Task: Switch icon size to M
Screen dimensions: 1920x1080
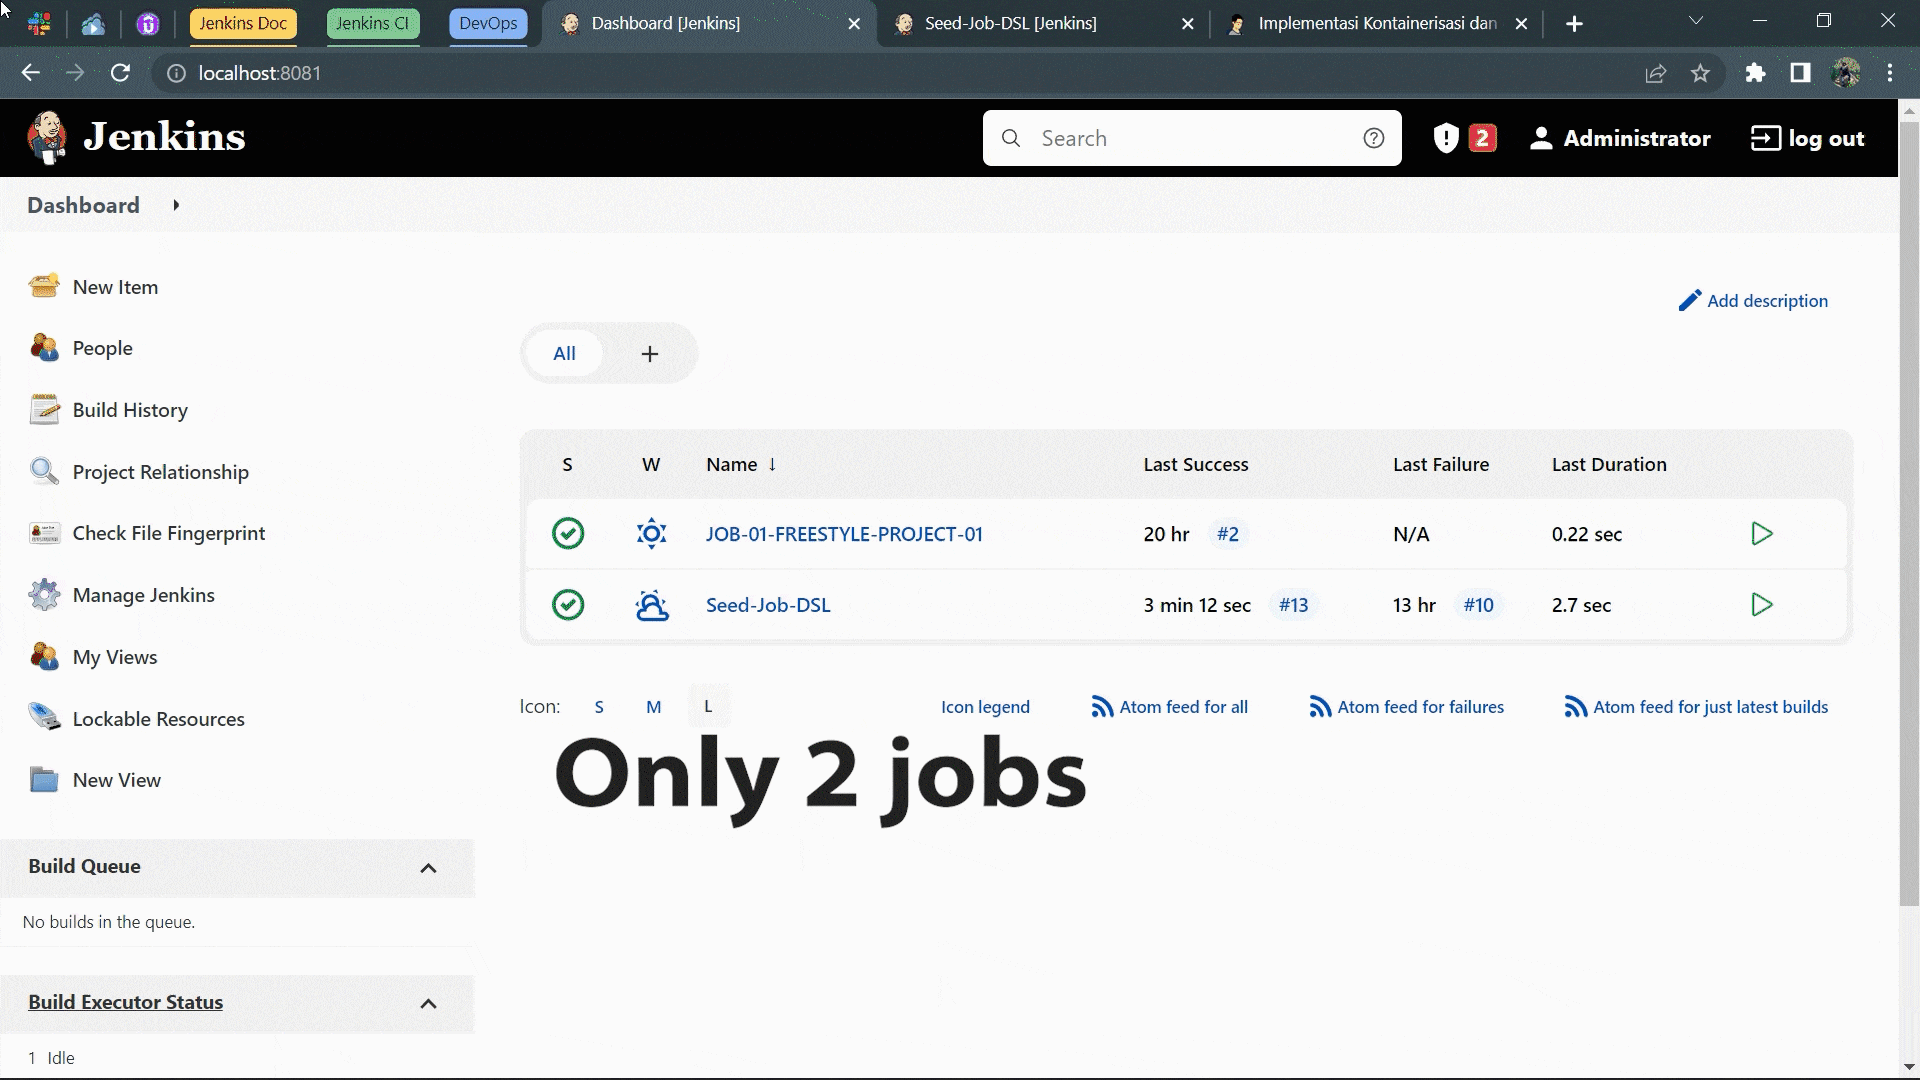Action: pyautogui.click(x=653, y=707)
